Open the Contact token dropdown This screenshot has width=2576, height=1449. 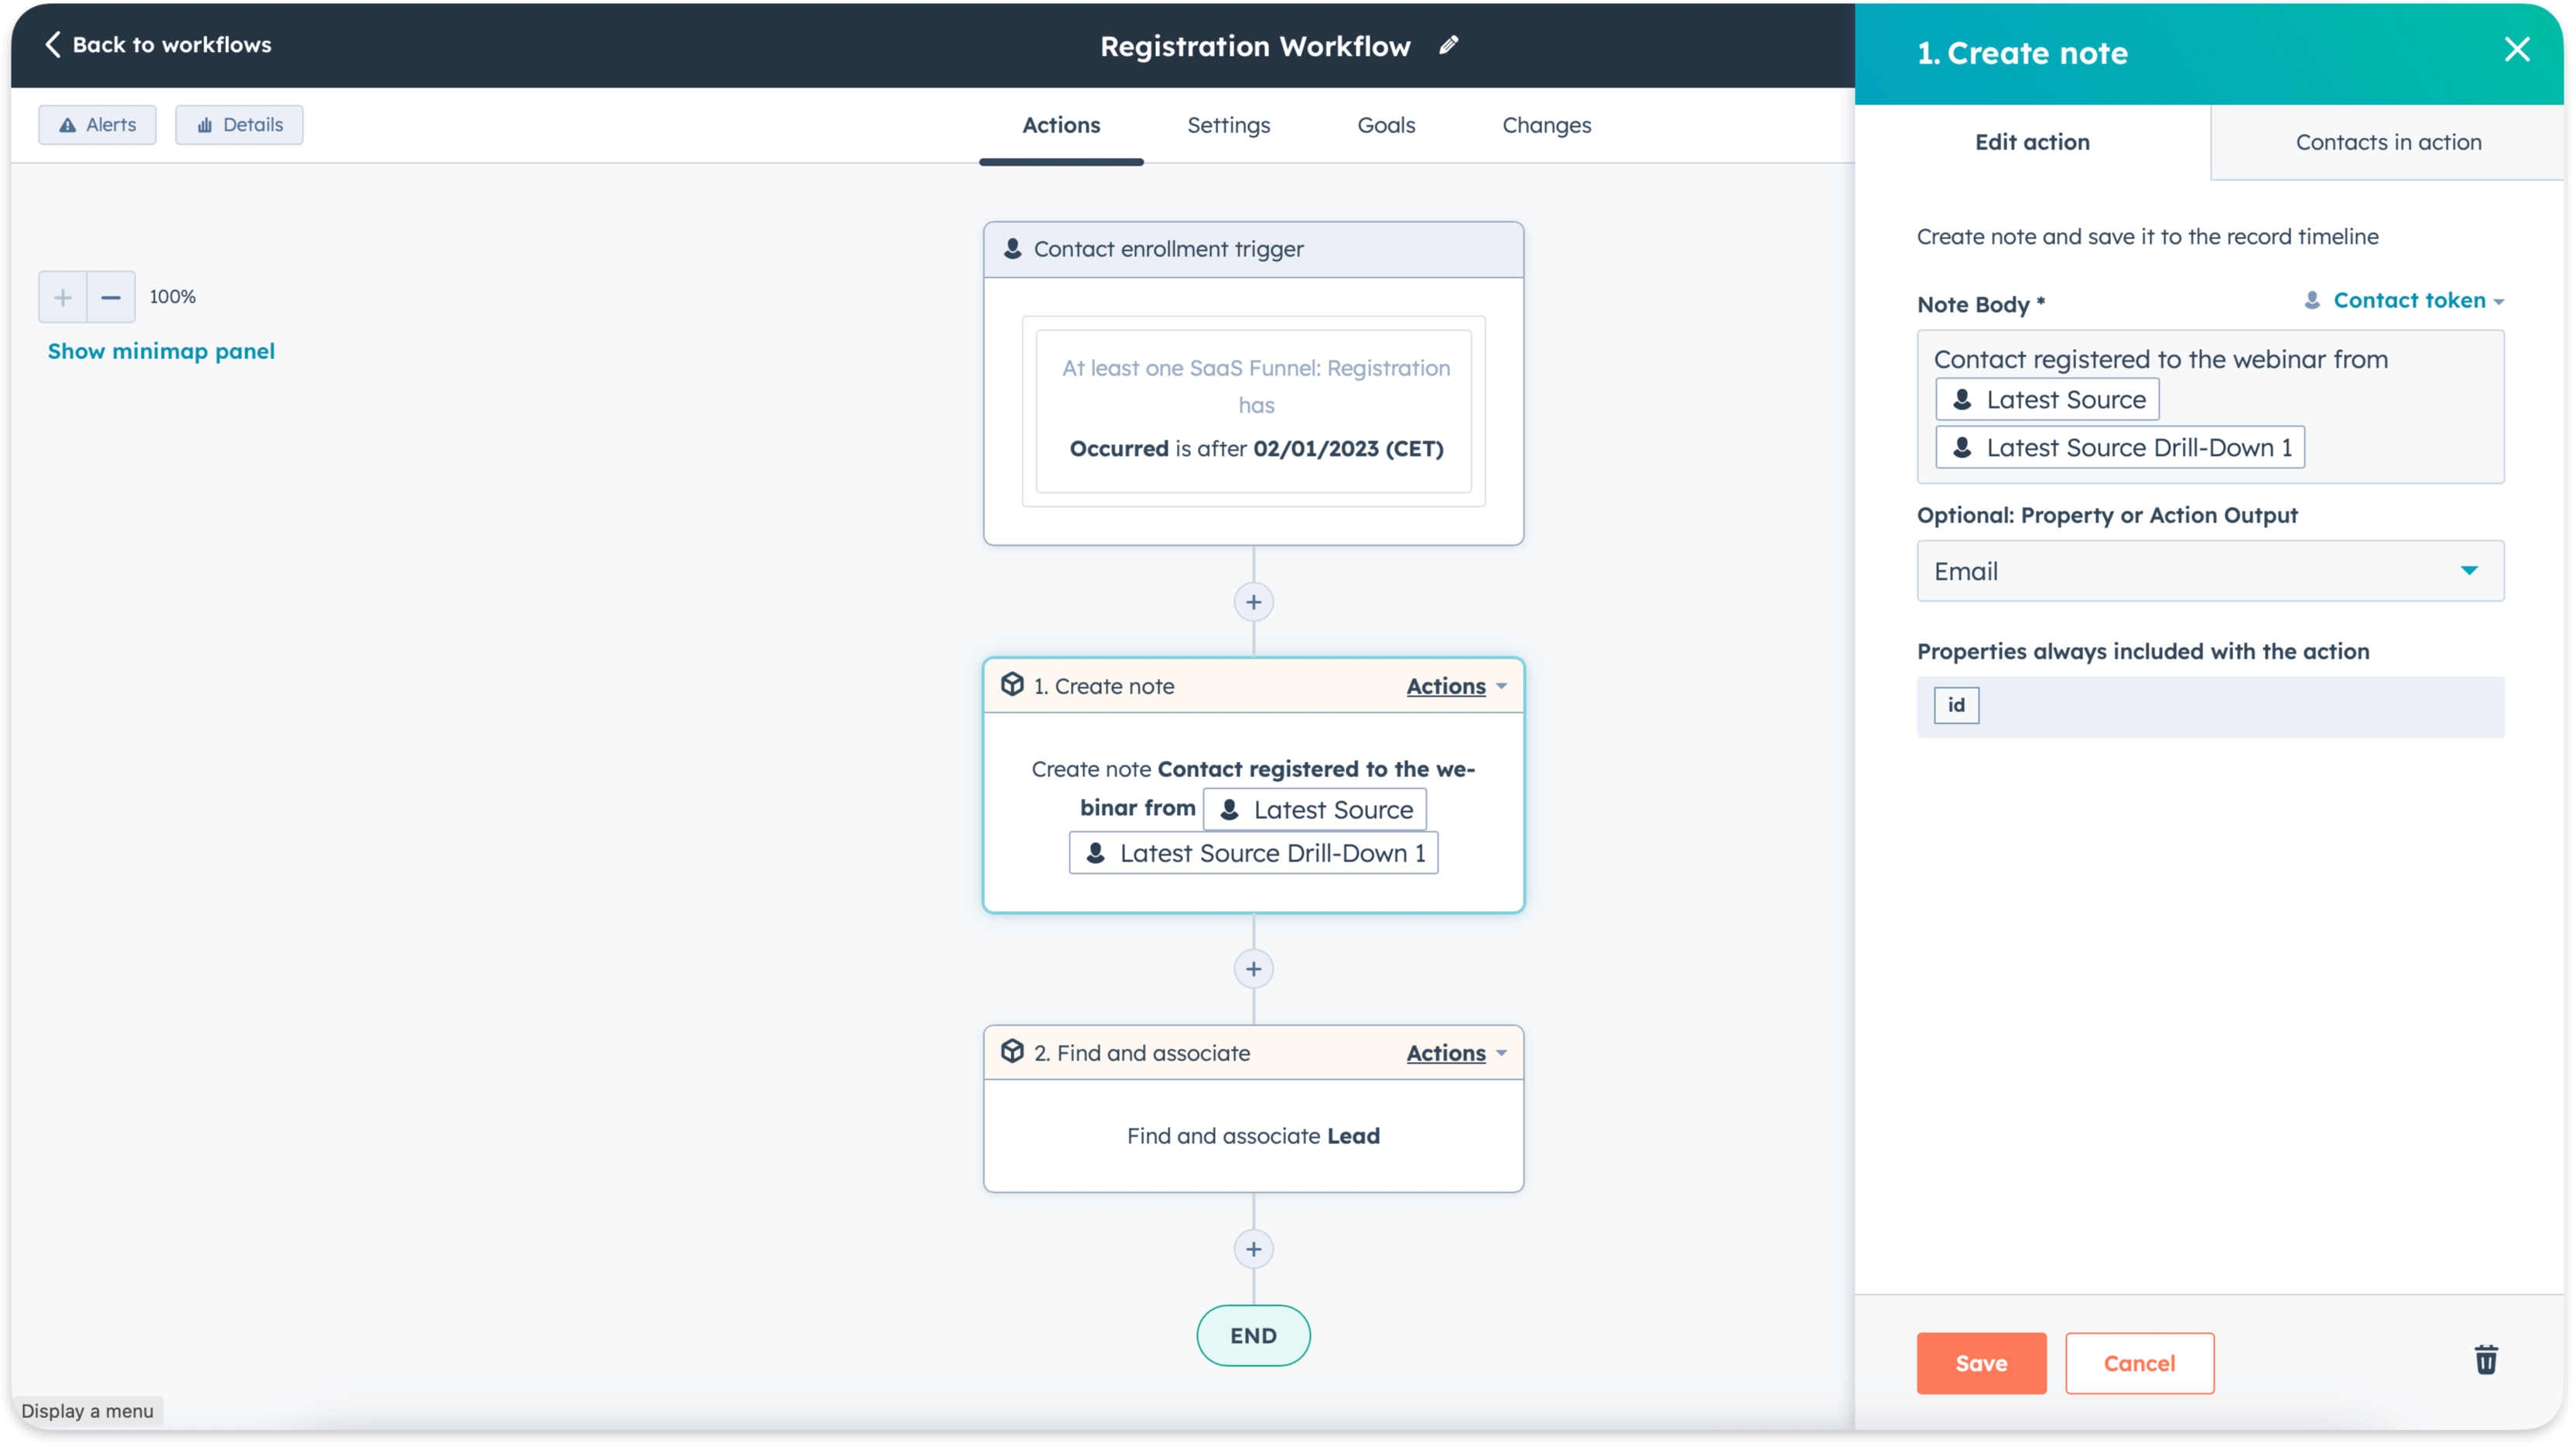(x=2408, y=301)
